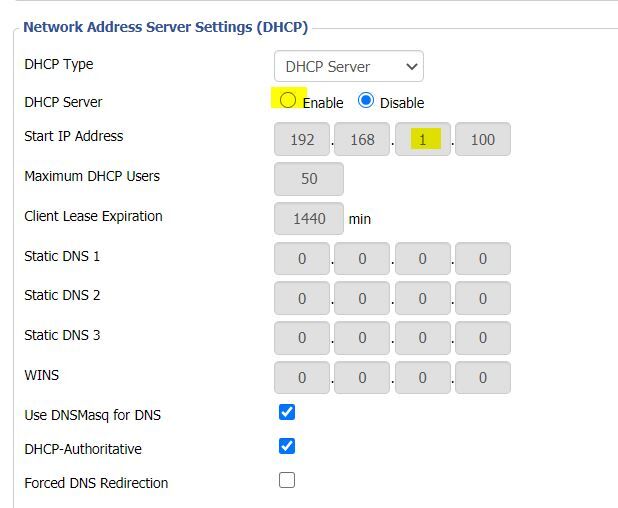Click the Start IP second octet field 168
This screenshot has width=618, height=508.
click(362, 139)
